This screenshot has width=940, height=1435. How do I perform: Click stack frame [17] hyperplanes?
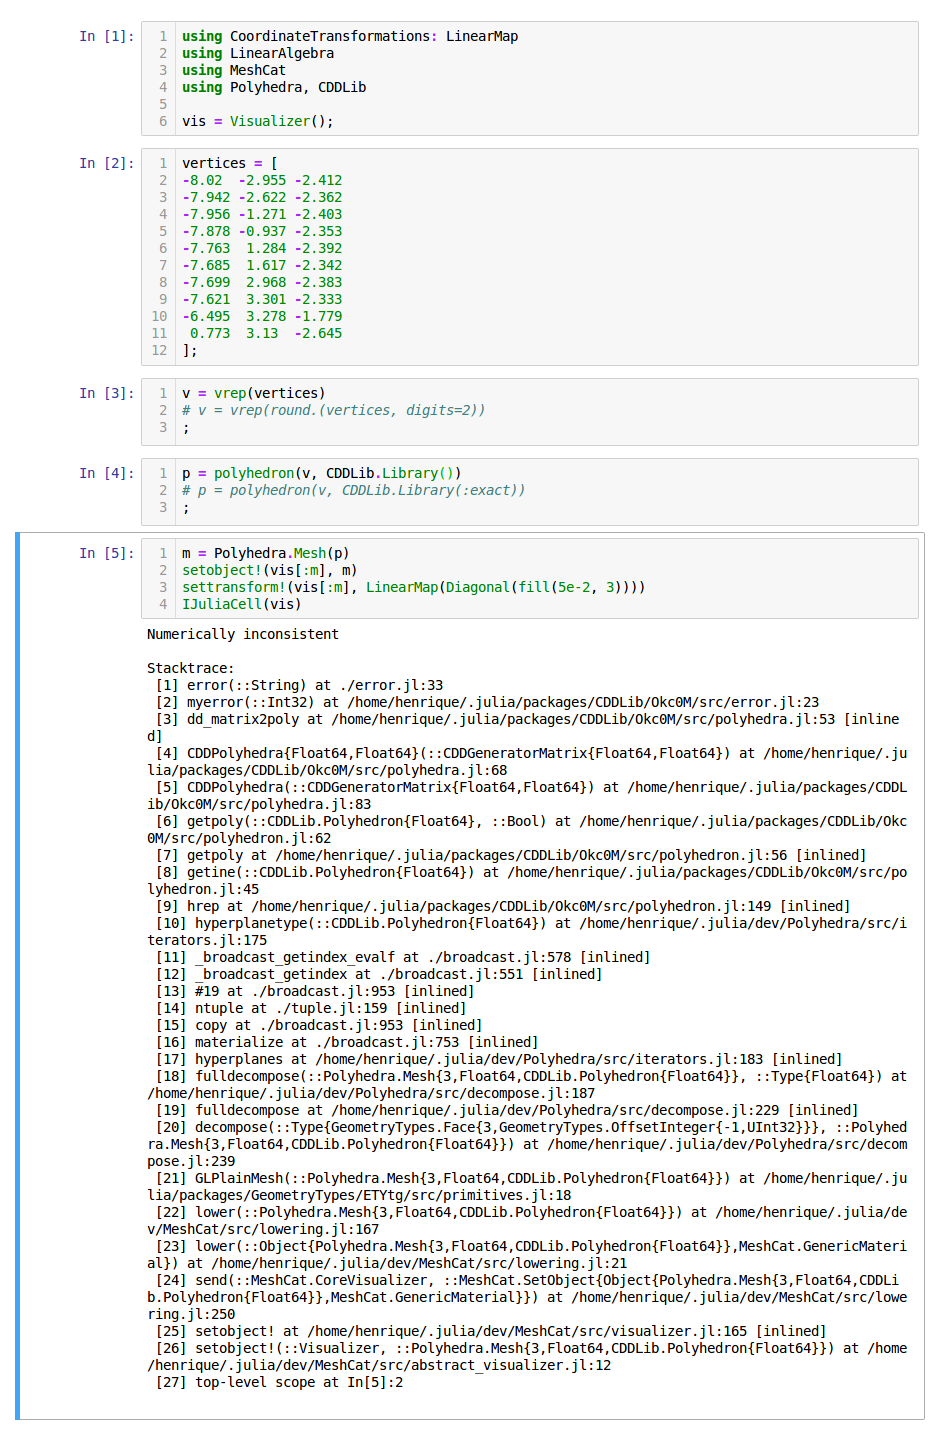[x=499, y=1059]
